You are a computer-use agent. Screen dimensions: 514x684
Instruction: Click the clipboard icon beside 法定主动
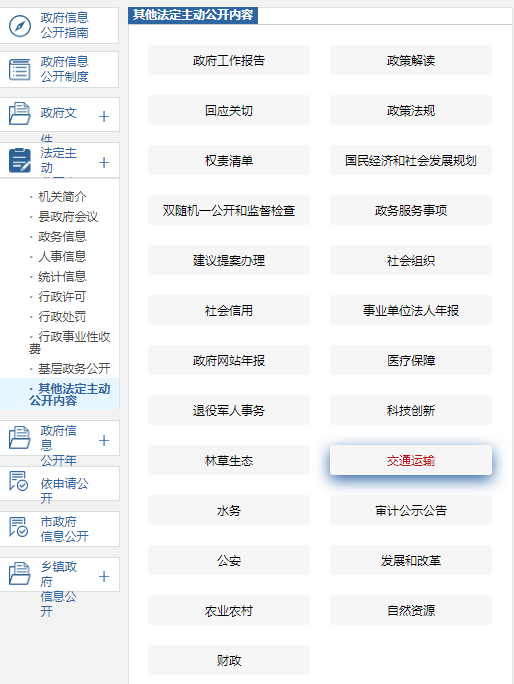pos(20,160)
